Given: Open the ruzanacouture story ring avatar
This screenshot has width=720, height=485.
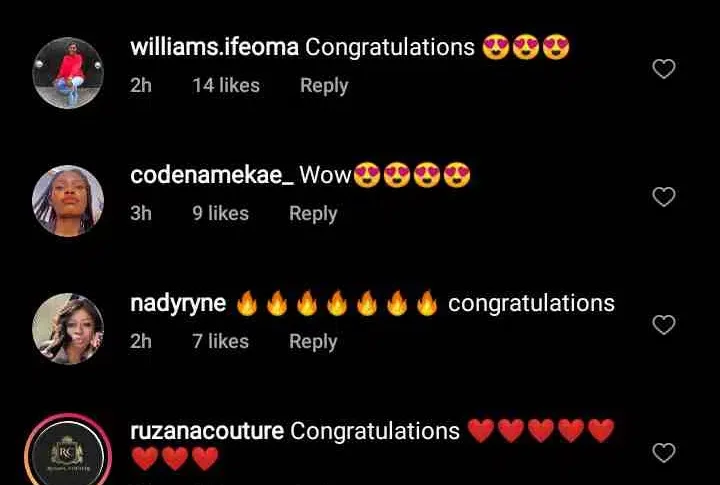Looking at the screenshot, I should click(68, 452).
